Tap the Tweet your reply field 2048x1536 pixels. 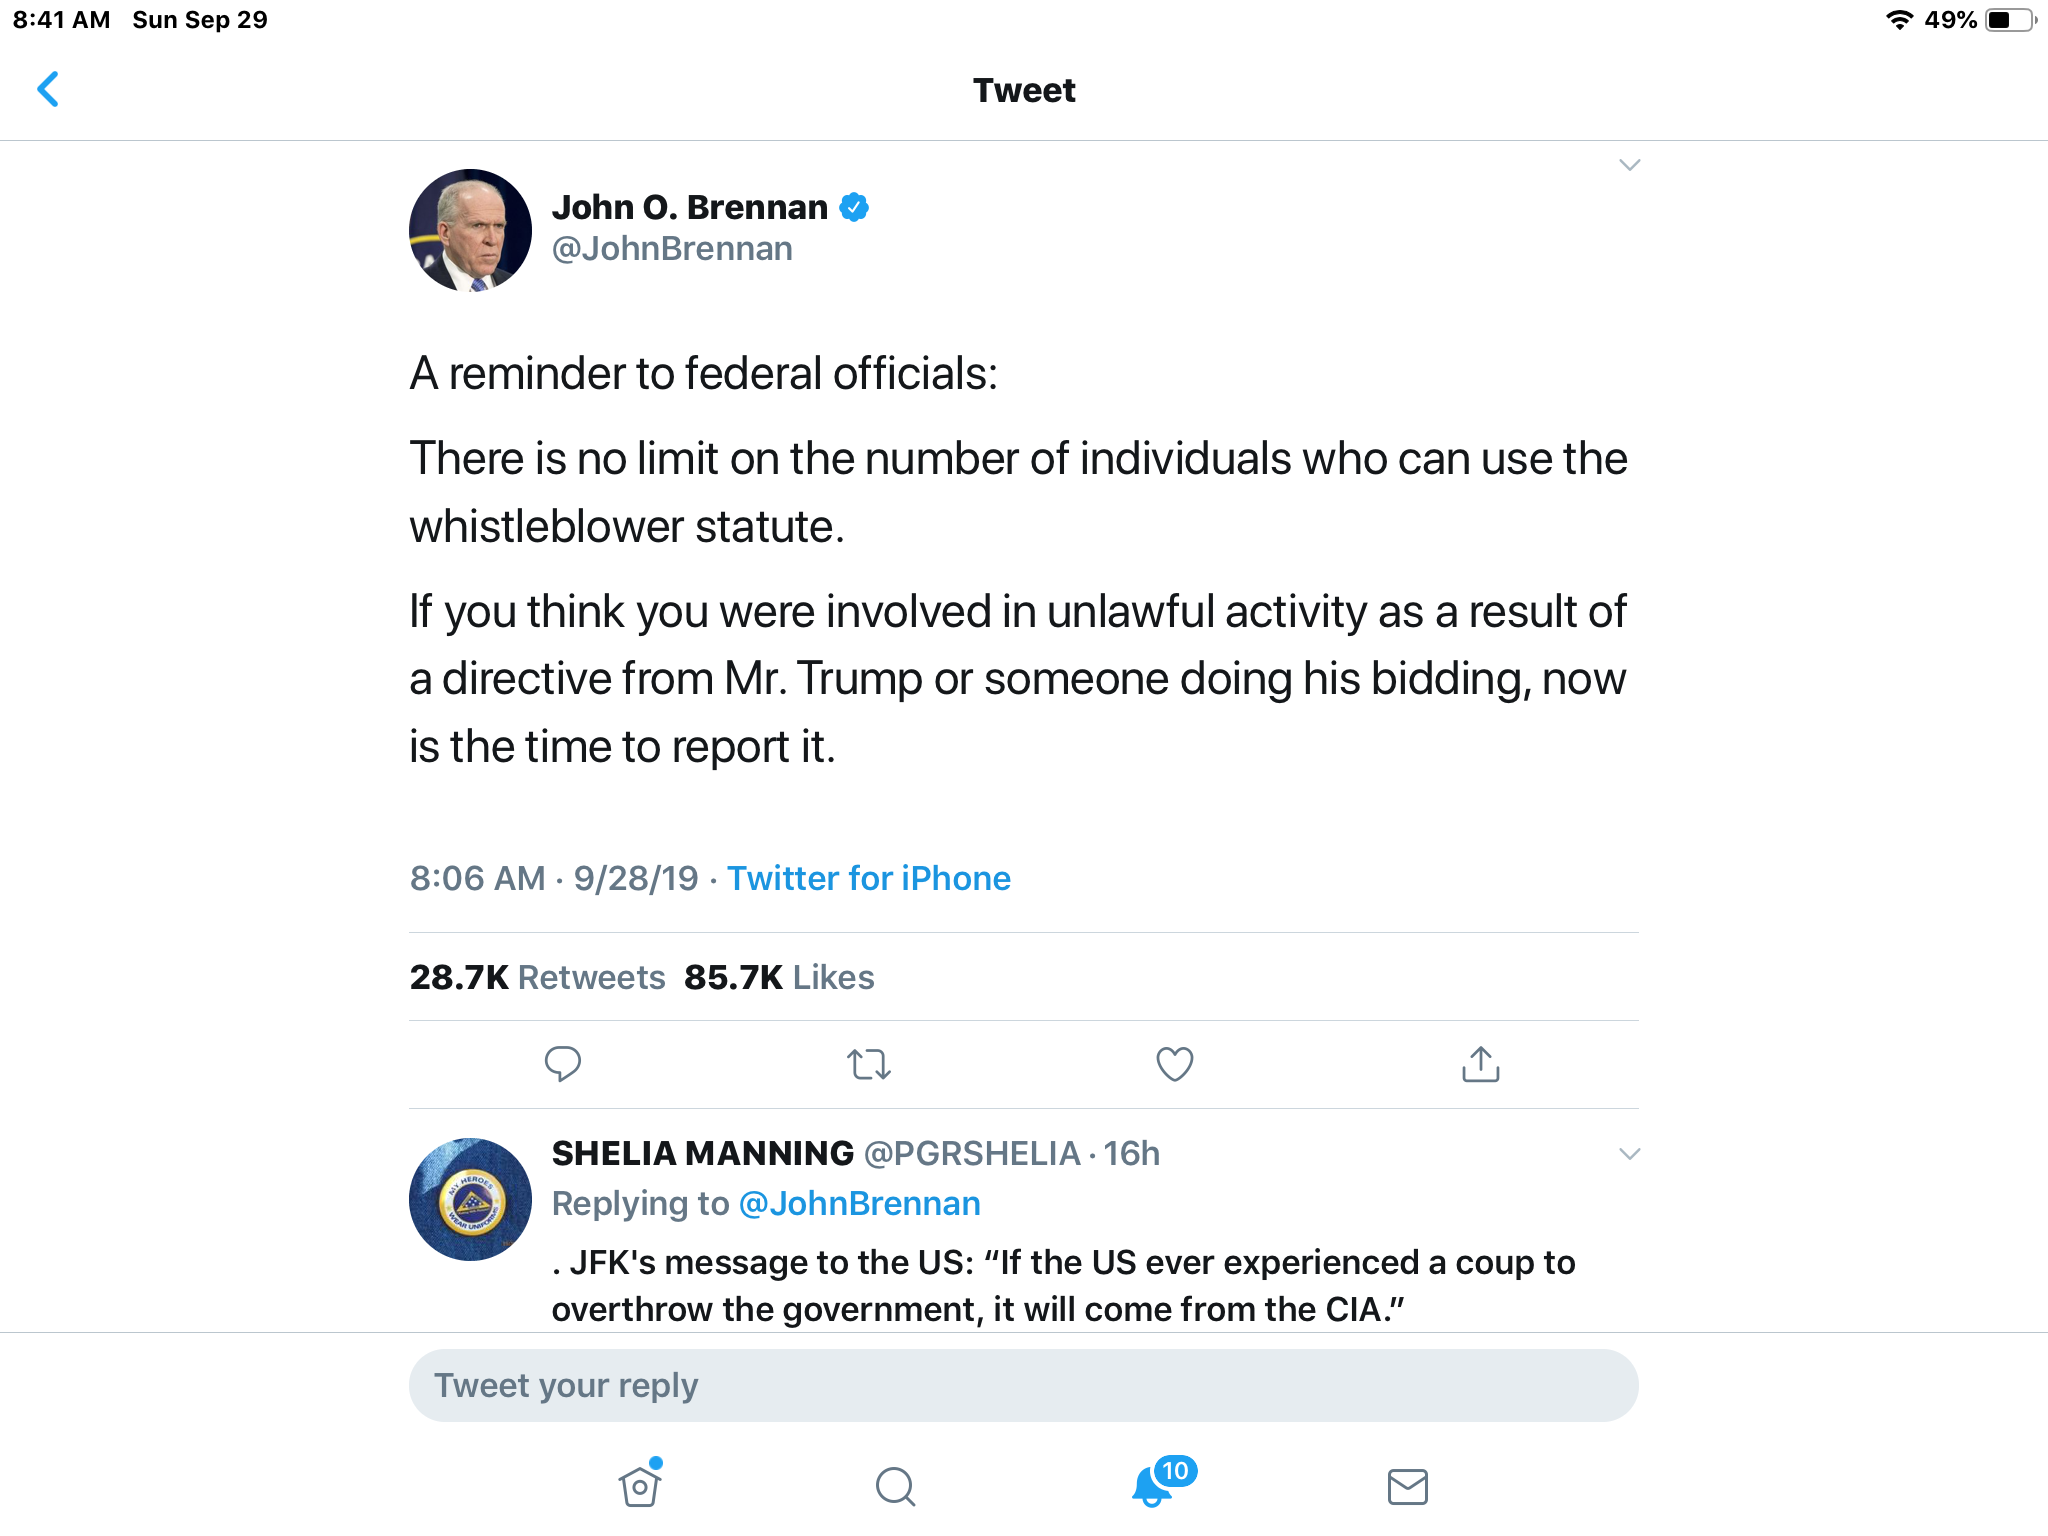pos(1023,1385)
